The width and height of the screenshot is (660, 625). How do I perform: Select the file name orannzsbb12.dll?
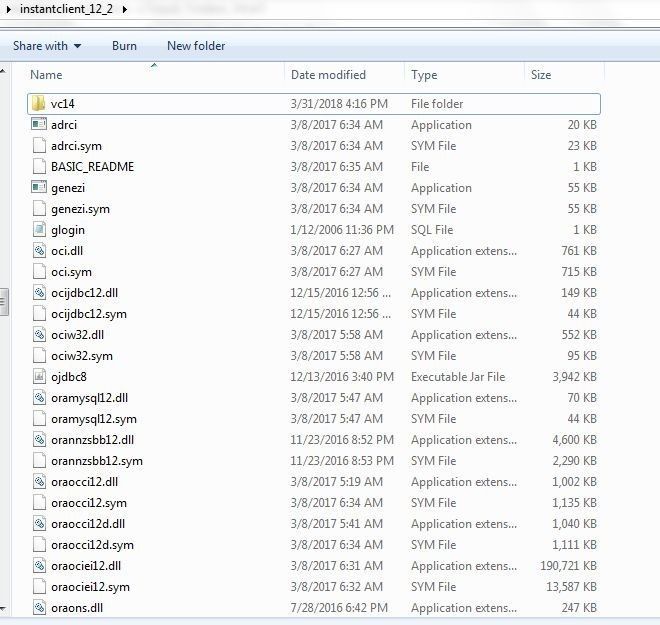(x=93, y=440)
